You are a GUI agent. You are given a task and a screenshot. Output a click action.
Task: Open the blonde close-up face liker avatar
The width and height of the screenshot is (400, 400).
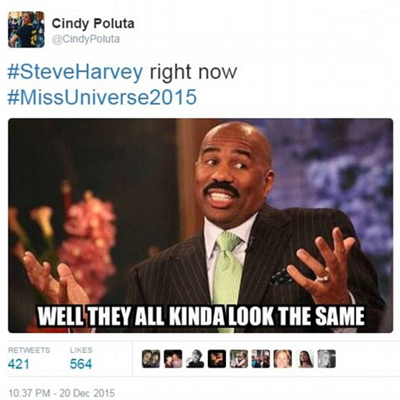pos(283,359)
